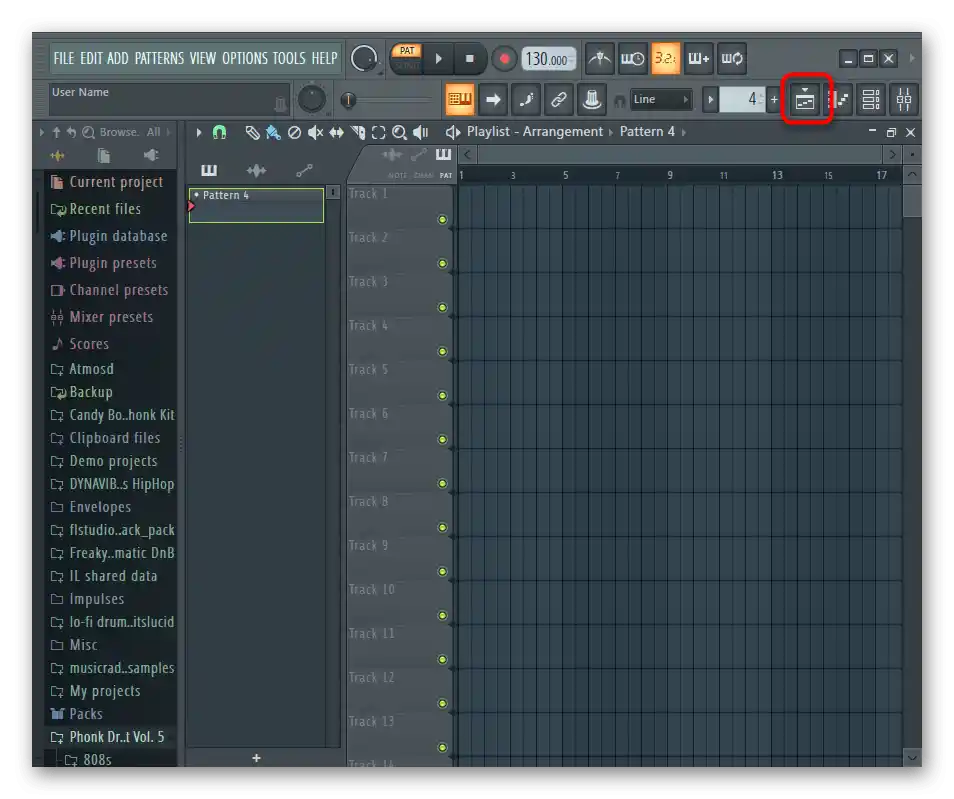Viewport: 954px width, 799px height.
Task: Select the Delete tool in Playlist
Action: tap(294, 132)
